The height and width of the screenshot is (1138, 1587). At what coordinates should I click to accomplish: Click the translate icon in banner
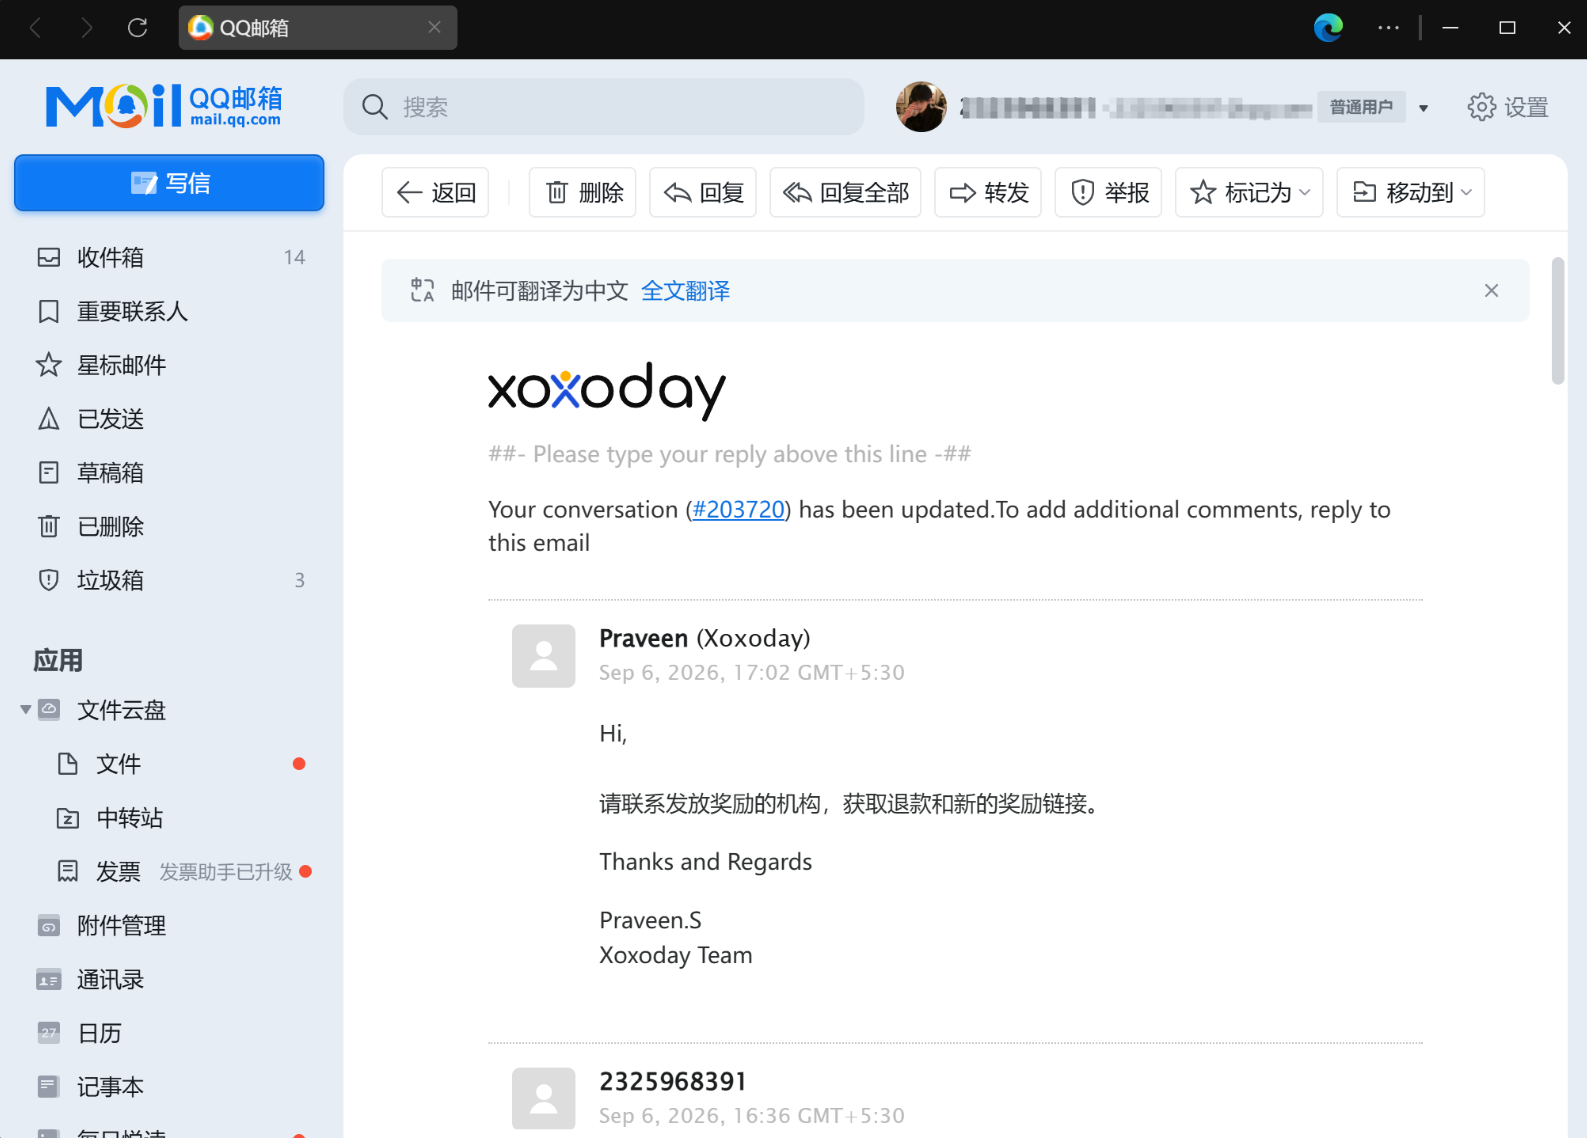pyautogui.click(x=422, y=291)
